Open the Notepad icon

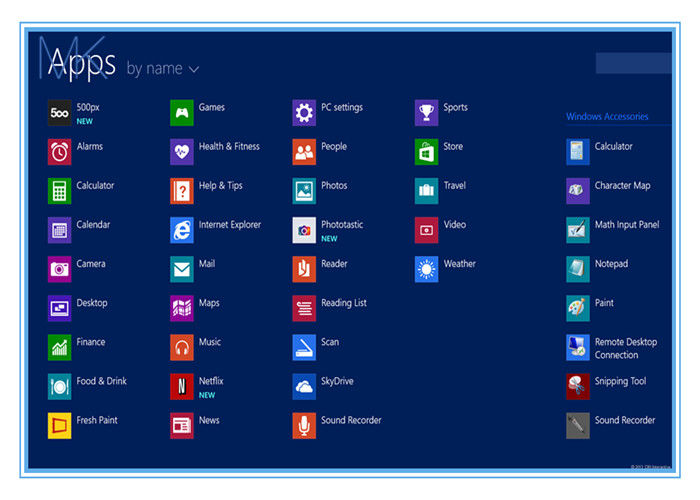[x=578, y=269]
